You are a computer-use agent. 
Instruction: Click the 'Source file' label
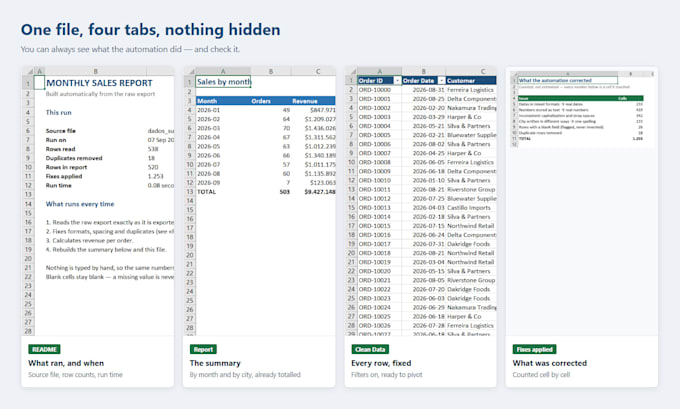pos(61,131)
